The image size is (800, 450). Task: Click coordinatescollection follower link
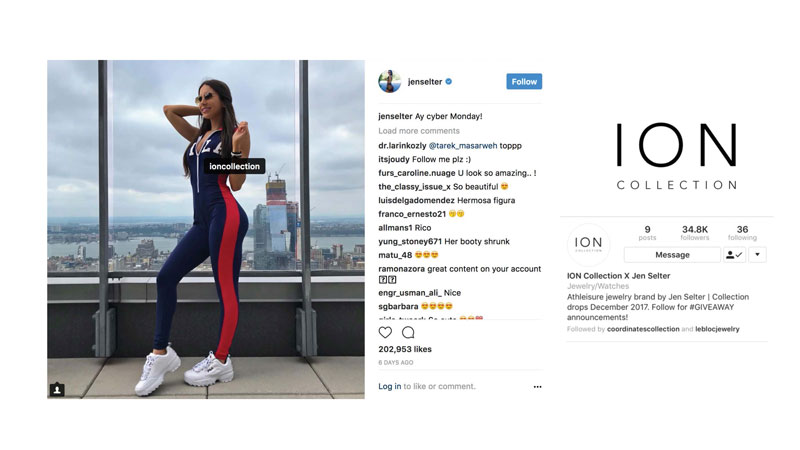coord(643,329)
